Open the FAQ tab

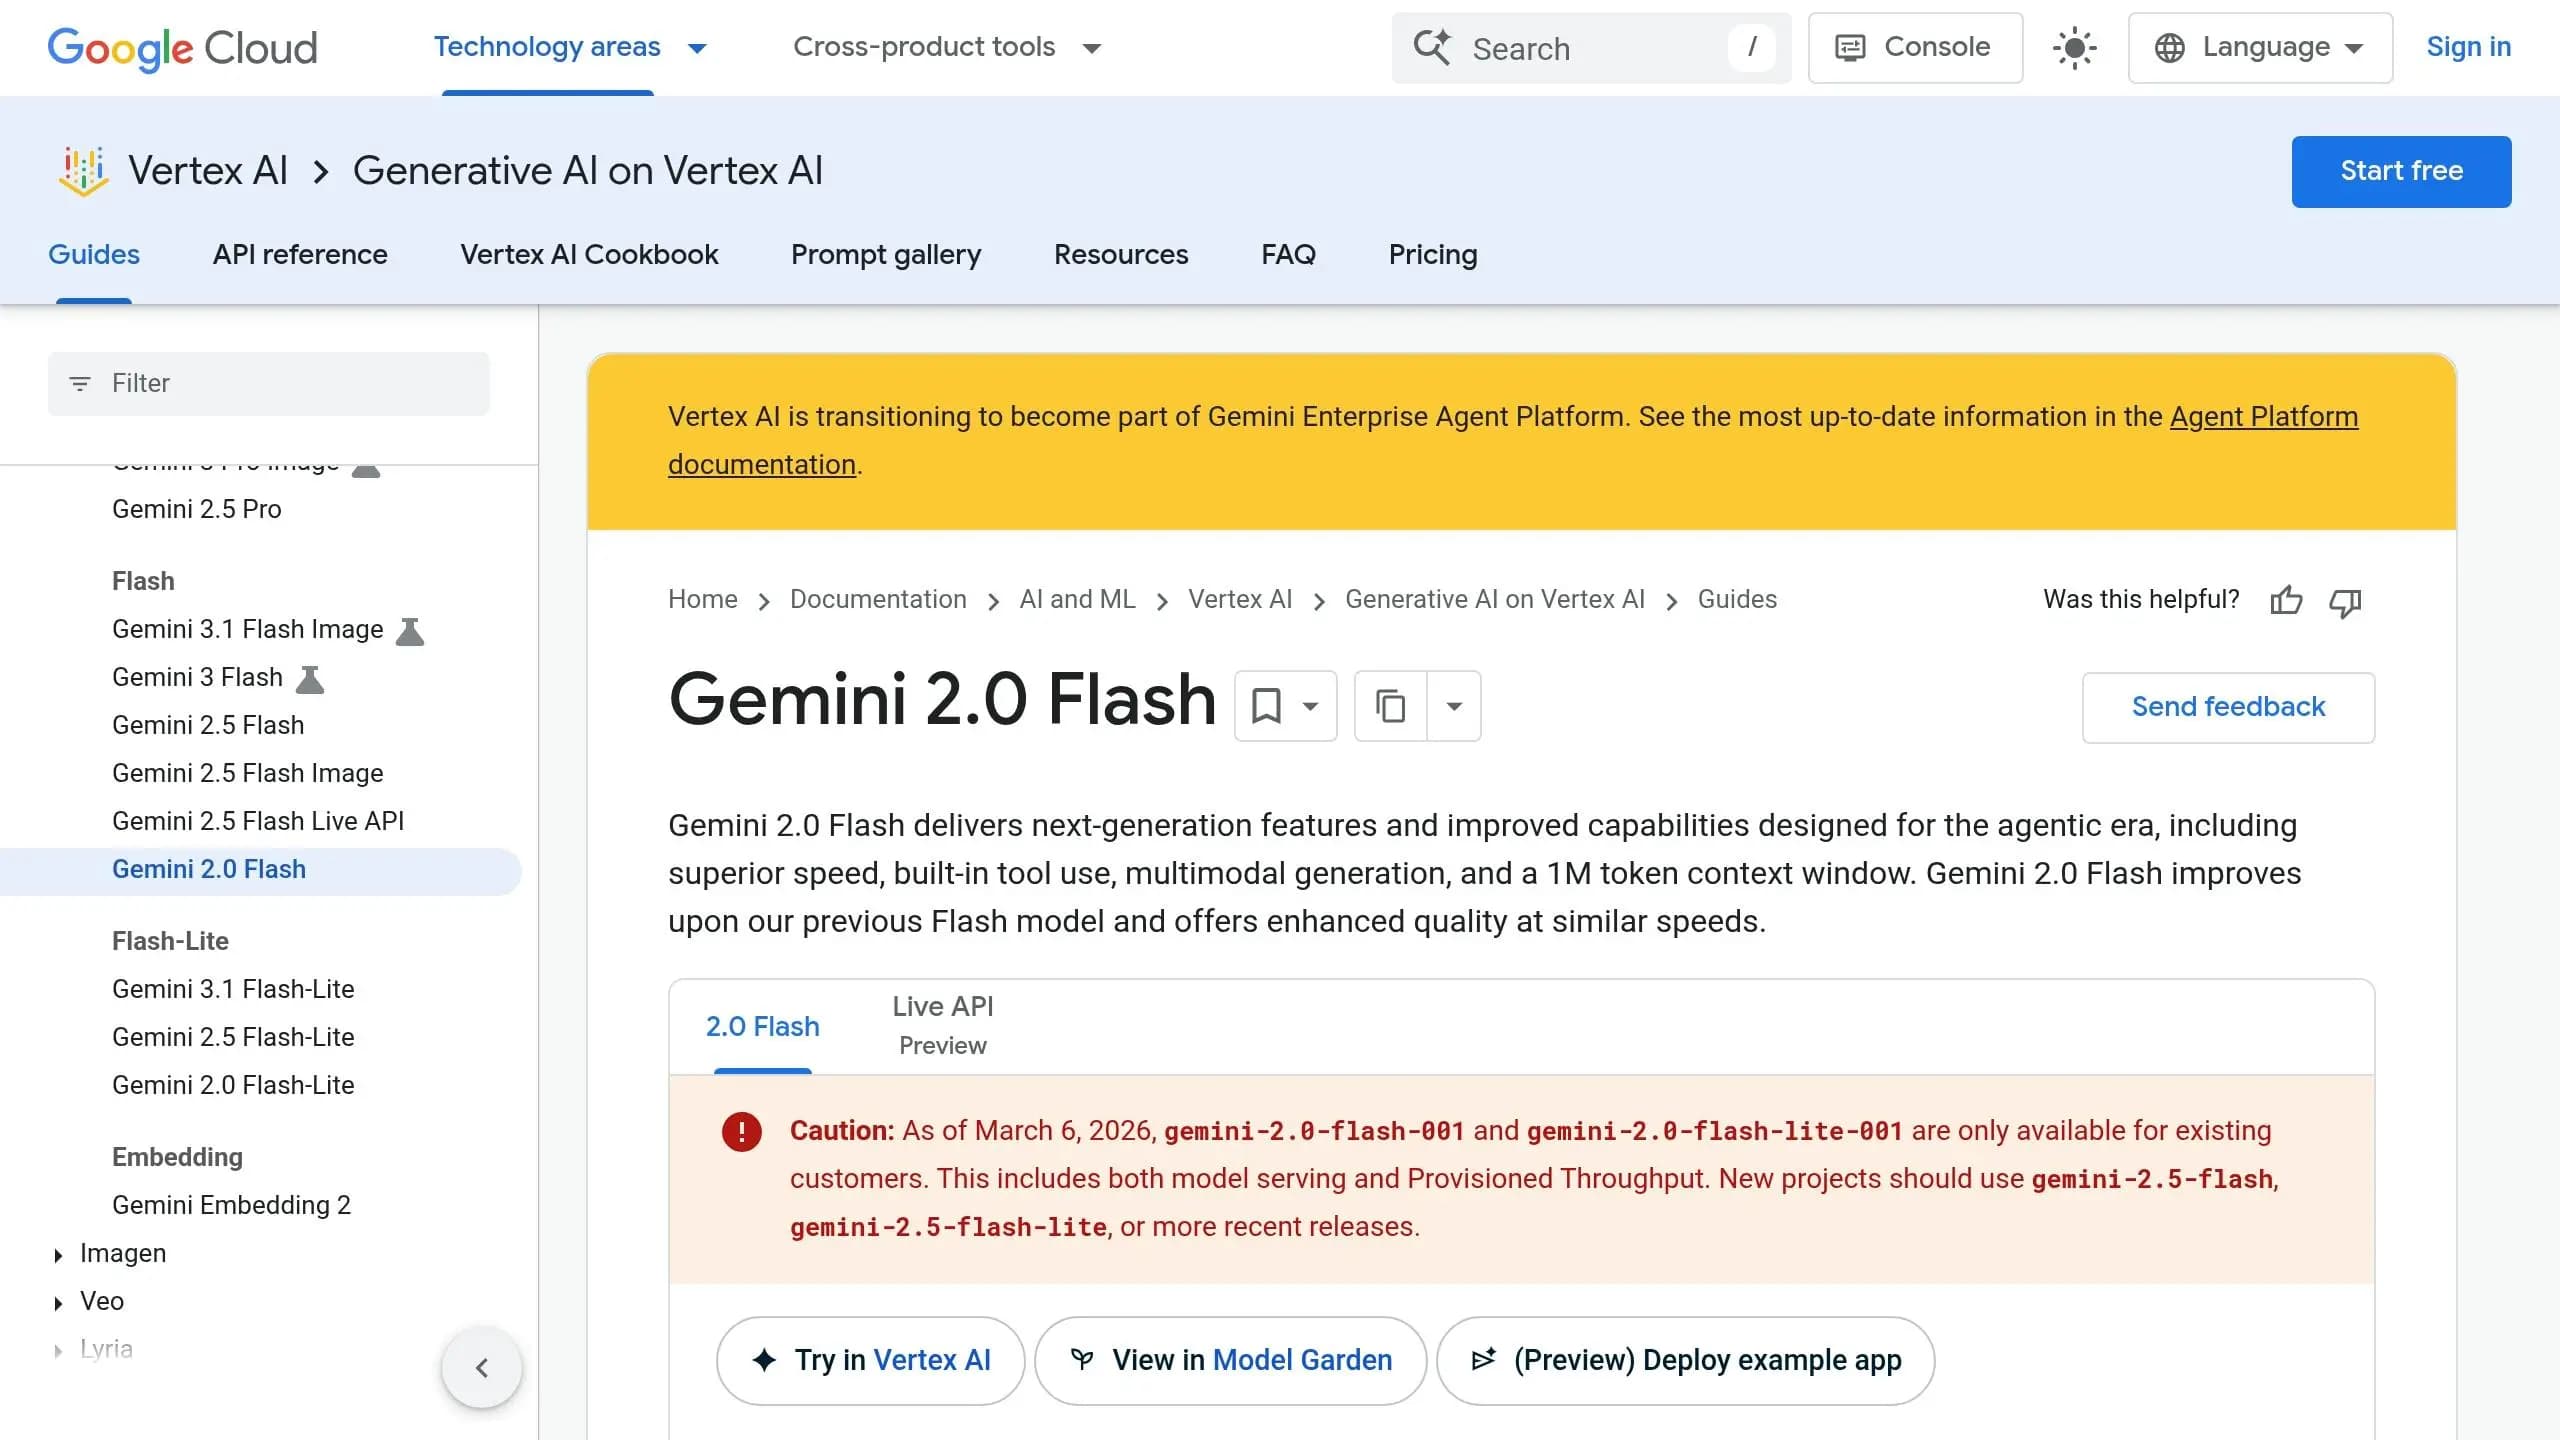click(x=1288, y=255)
